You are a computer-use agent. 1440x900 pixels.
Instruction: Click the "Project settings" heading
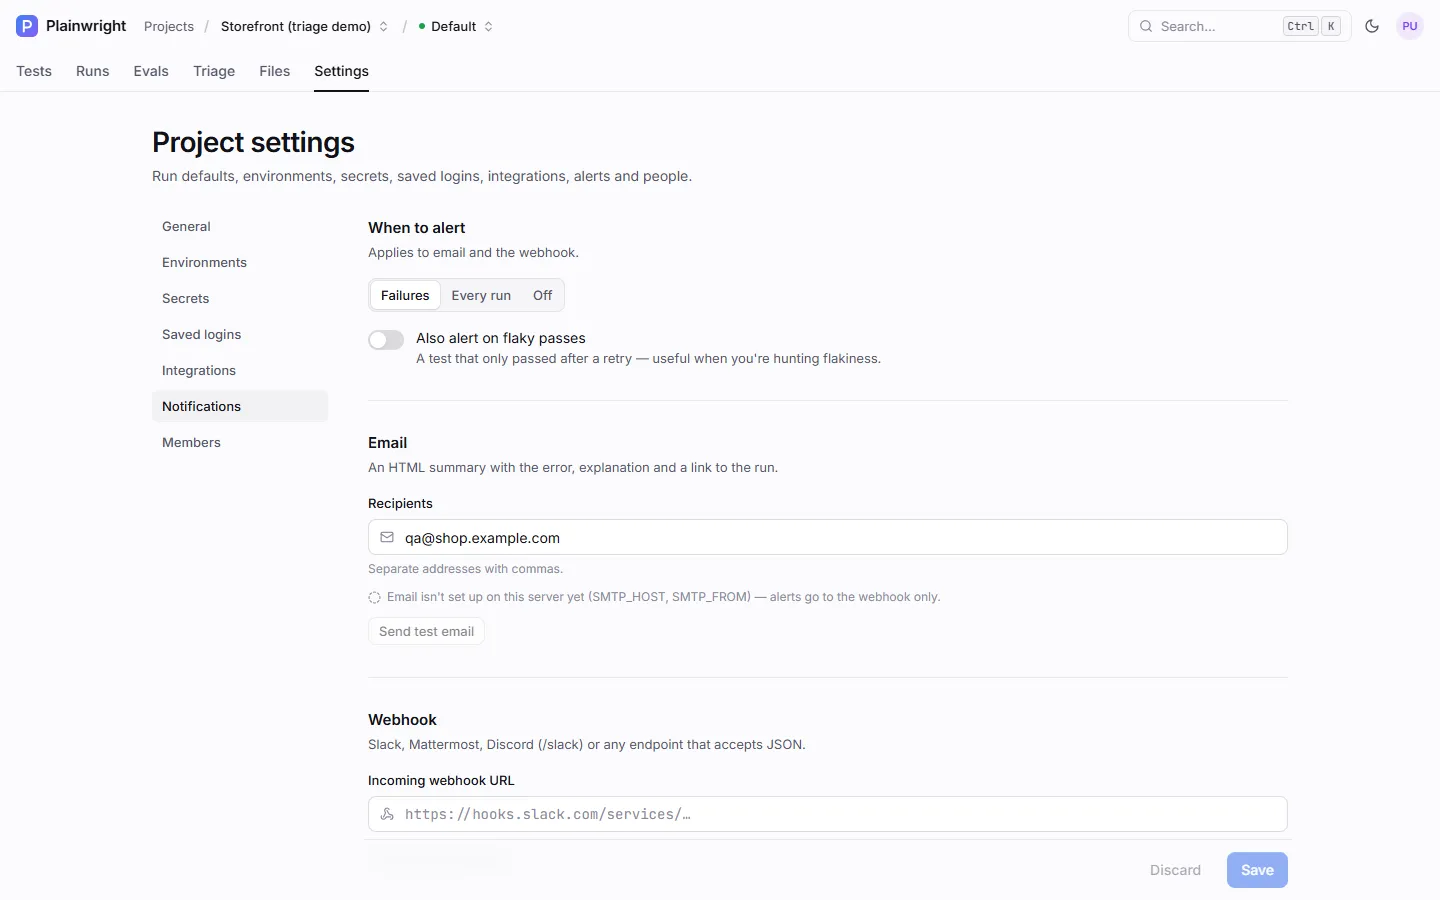[253, 142]
